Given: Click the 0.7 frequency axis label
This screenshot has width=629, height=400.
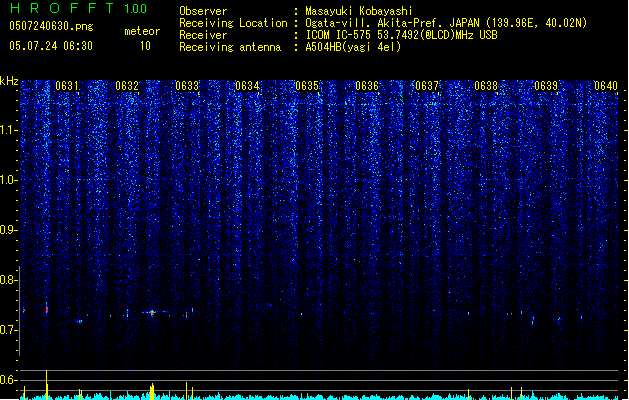Looking at the screenshot, I should pos(9,330).
